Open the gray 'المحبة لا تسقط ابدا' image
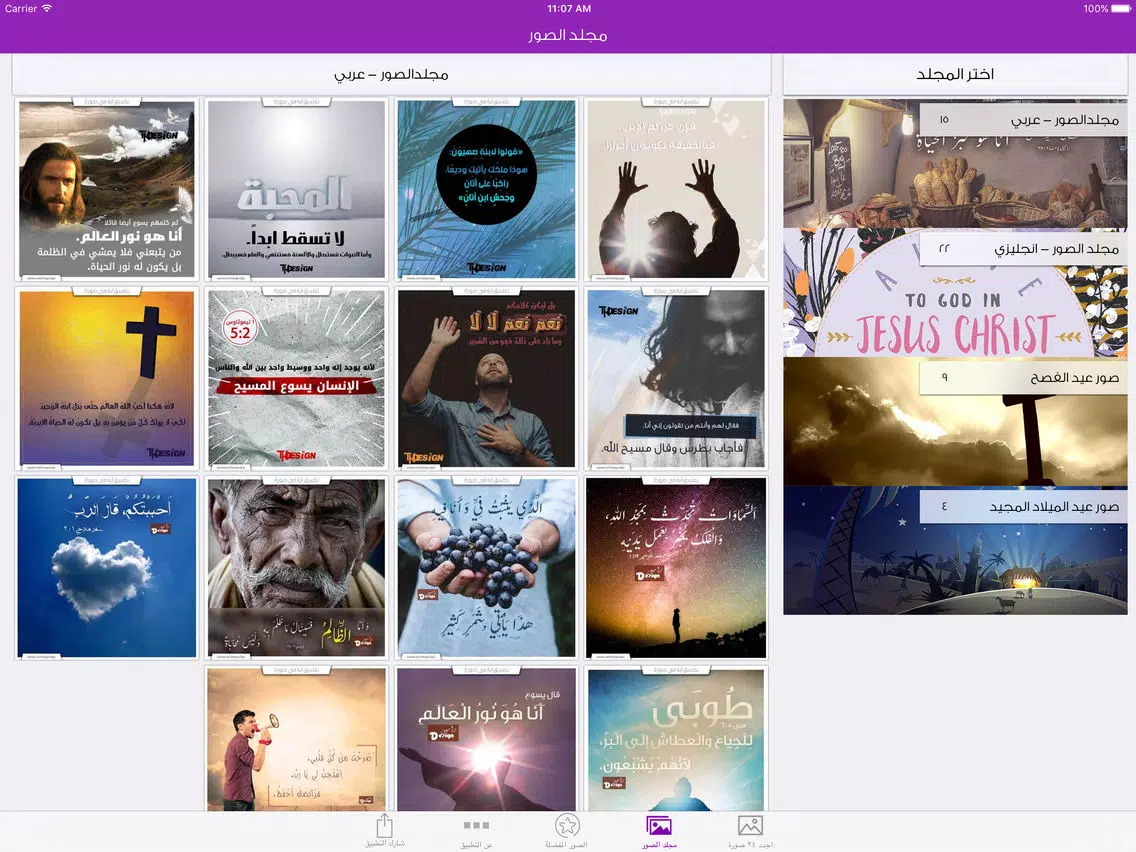1136x852 pixels. 296,190
